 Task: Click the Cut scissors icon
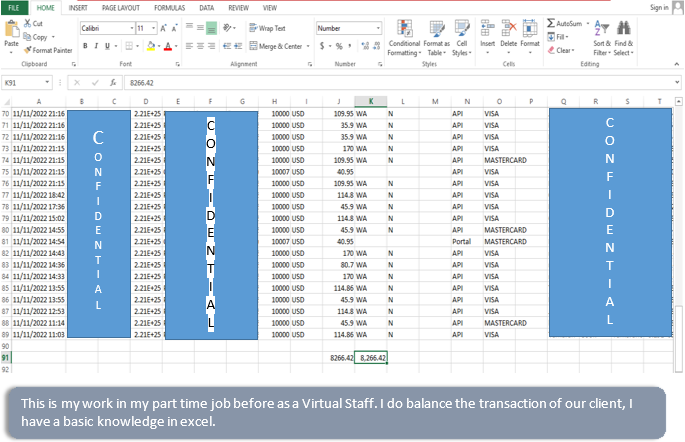coord(28,24)
